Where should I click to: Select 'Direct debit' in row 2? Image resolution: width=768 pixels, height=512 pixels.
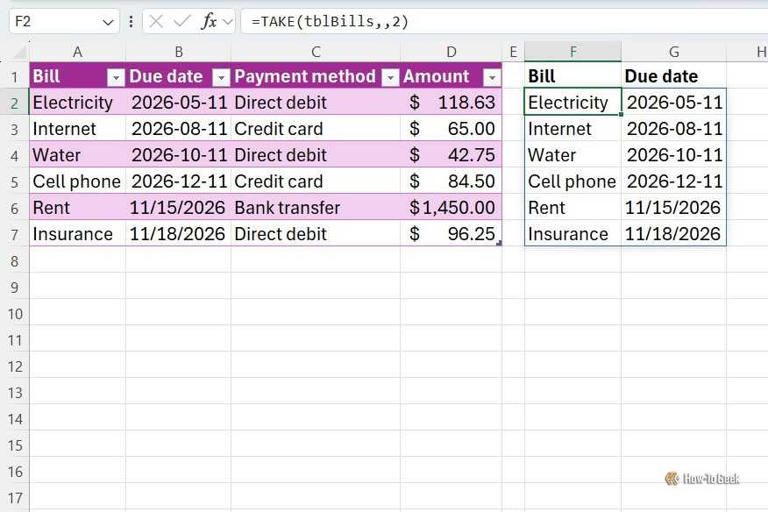click(x=316, y=102)
